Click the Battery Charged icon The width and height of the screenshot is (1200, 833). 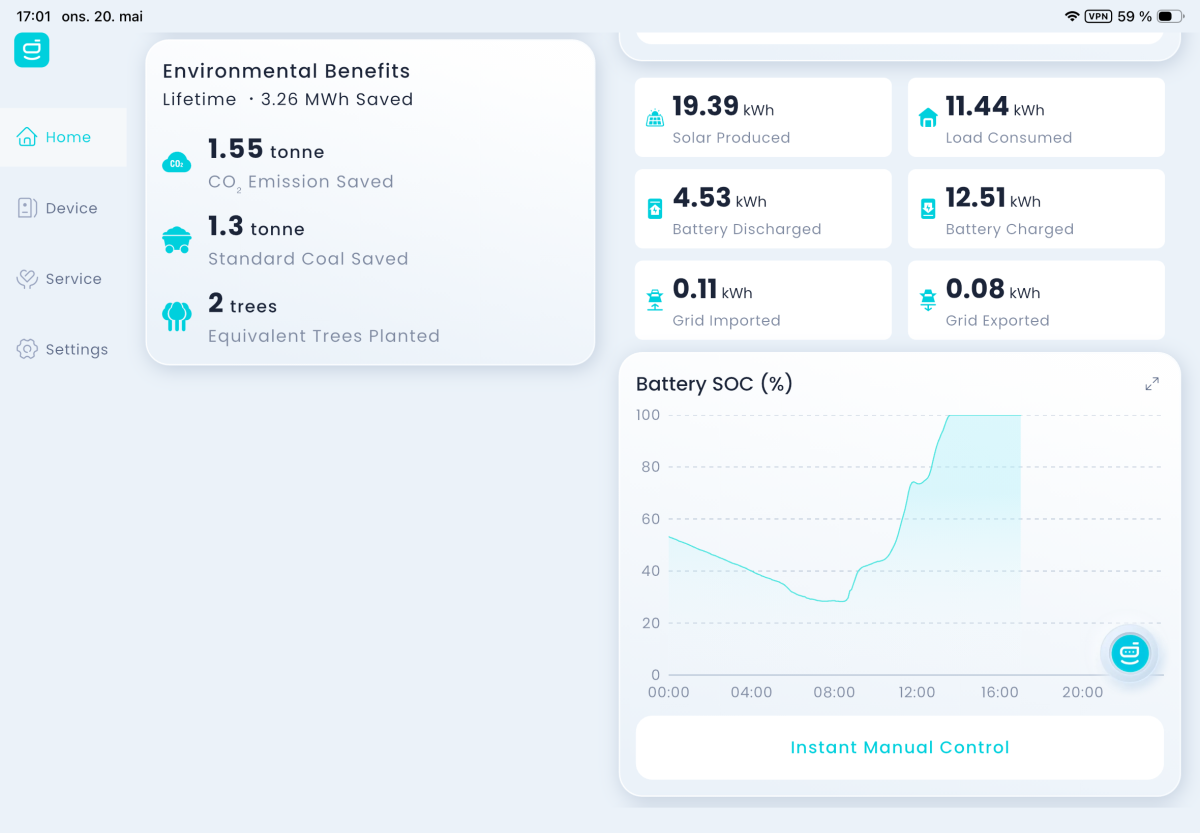[928, 209]
